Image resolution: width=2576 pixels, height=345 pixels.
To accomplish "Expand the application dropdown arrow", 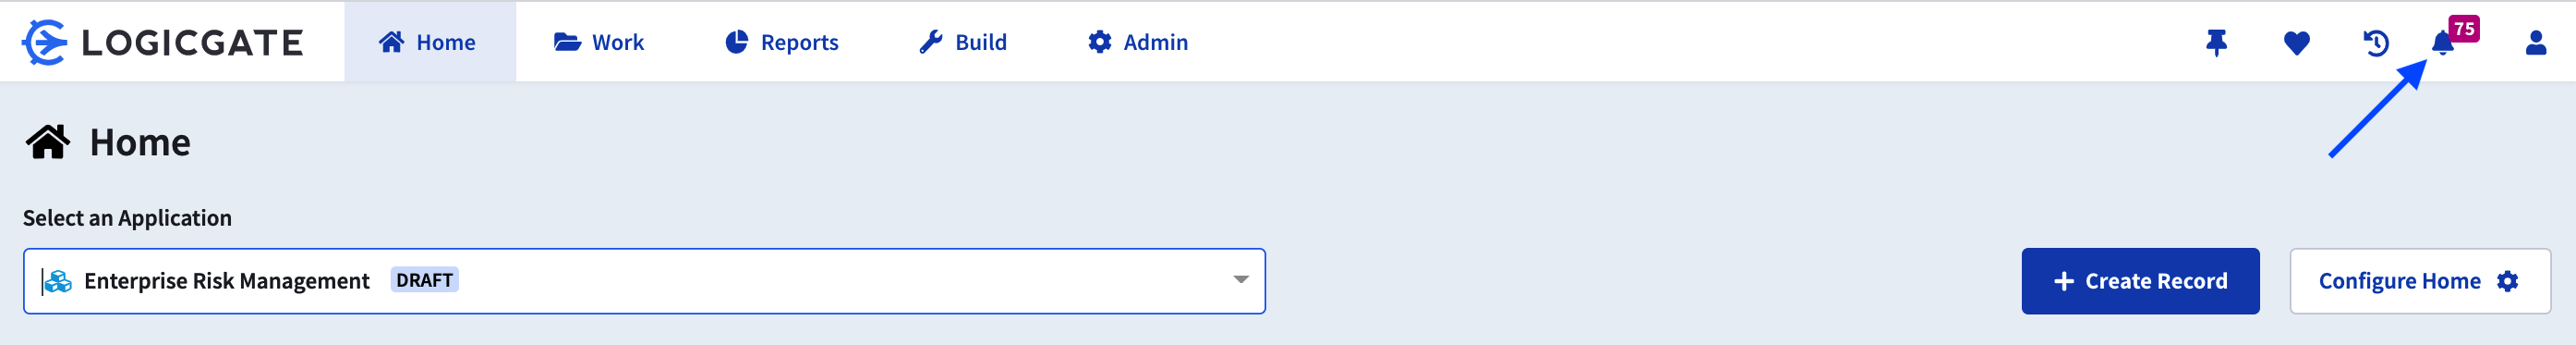I will coord(1240,280).
